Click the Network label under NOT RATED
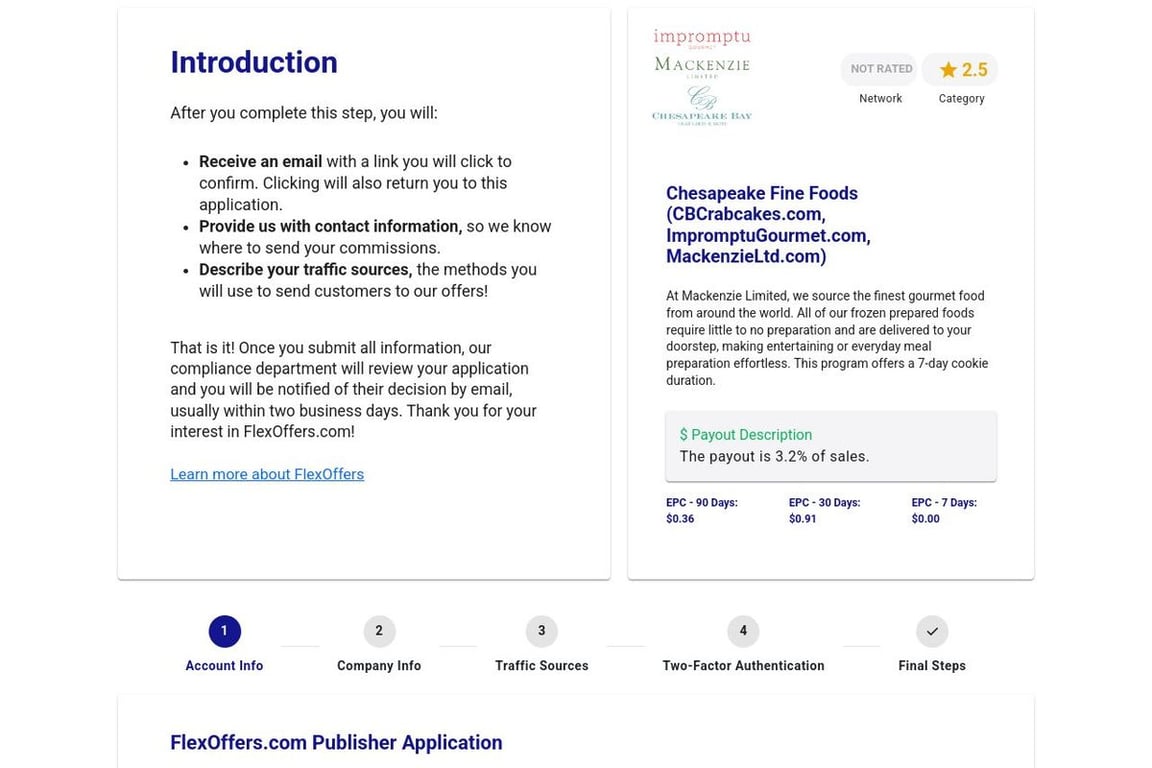The image size is (1152, 768). point(880,98)
